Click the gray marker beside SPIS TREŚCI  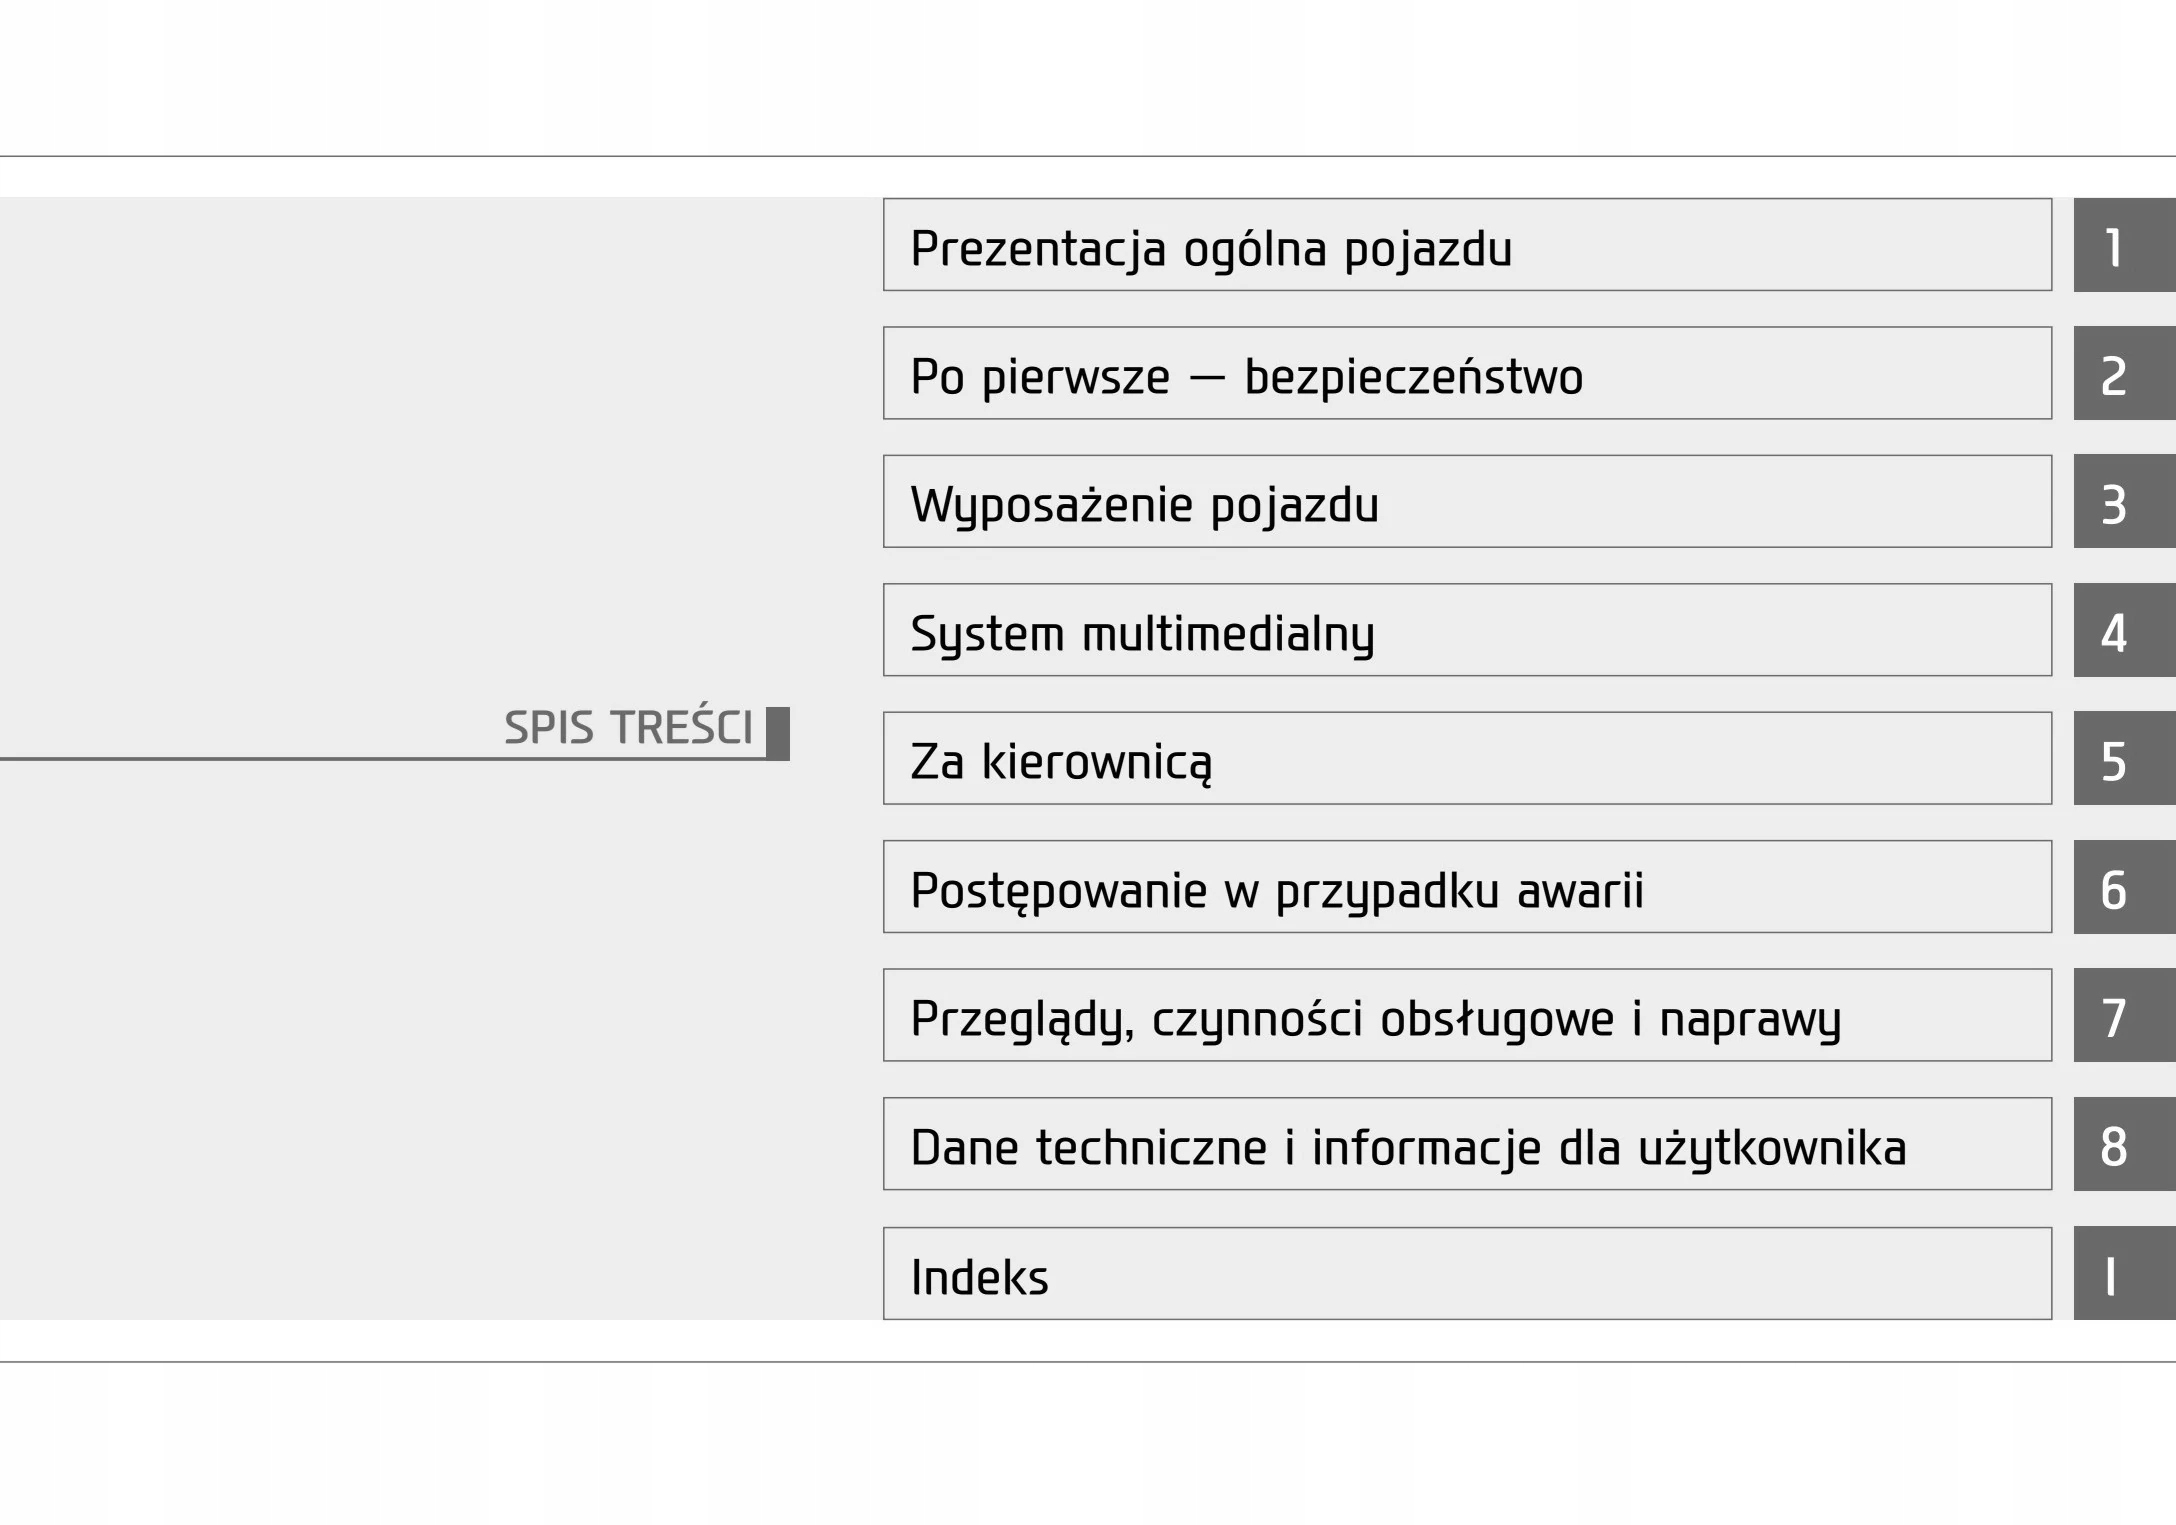click(778, 733)
